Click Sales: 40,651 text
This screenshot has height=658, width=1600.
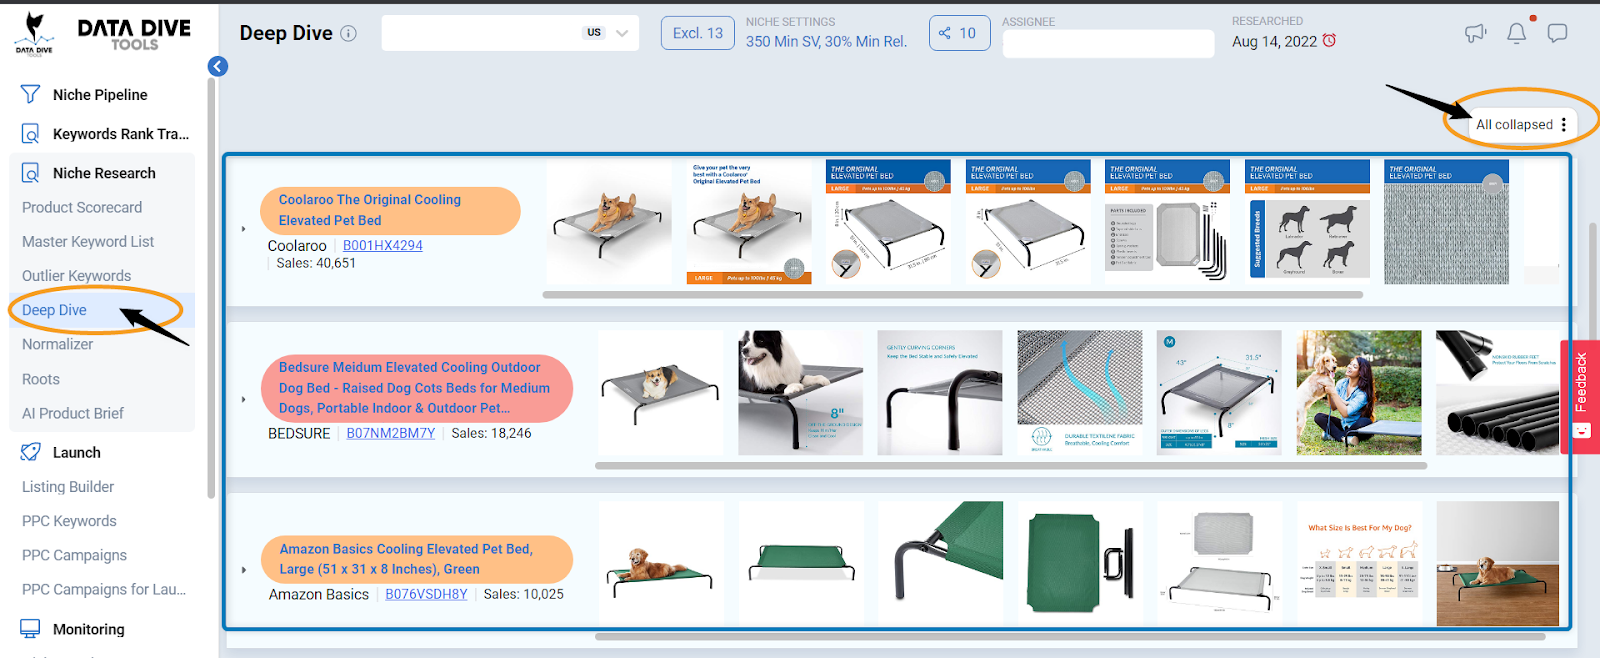pos(316,263)
